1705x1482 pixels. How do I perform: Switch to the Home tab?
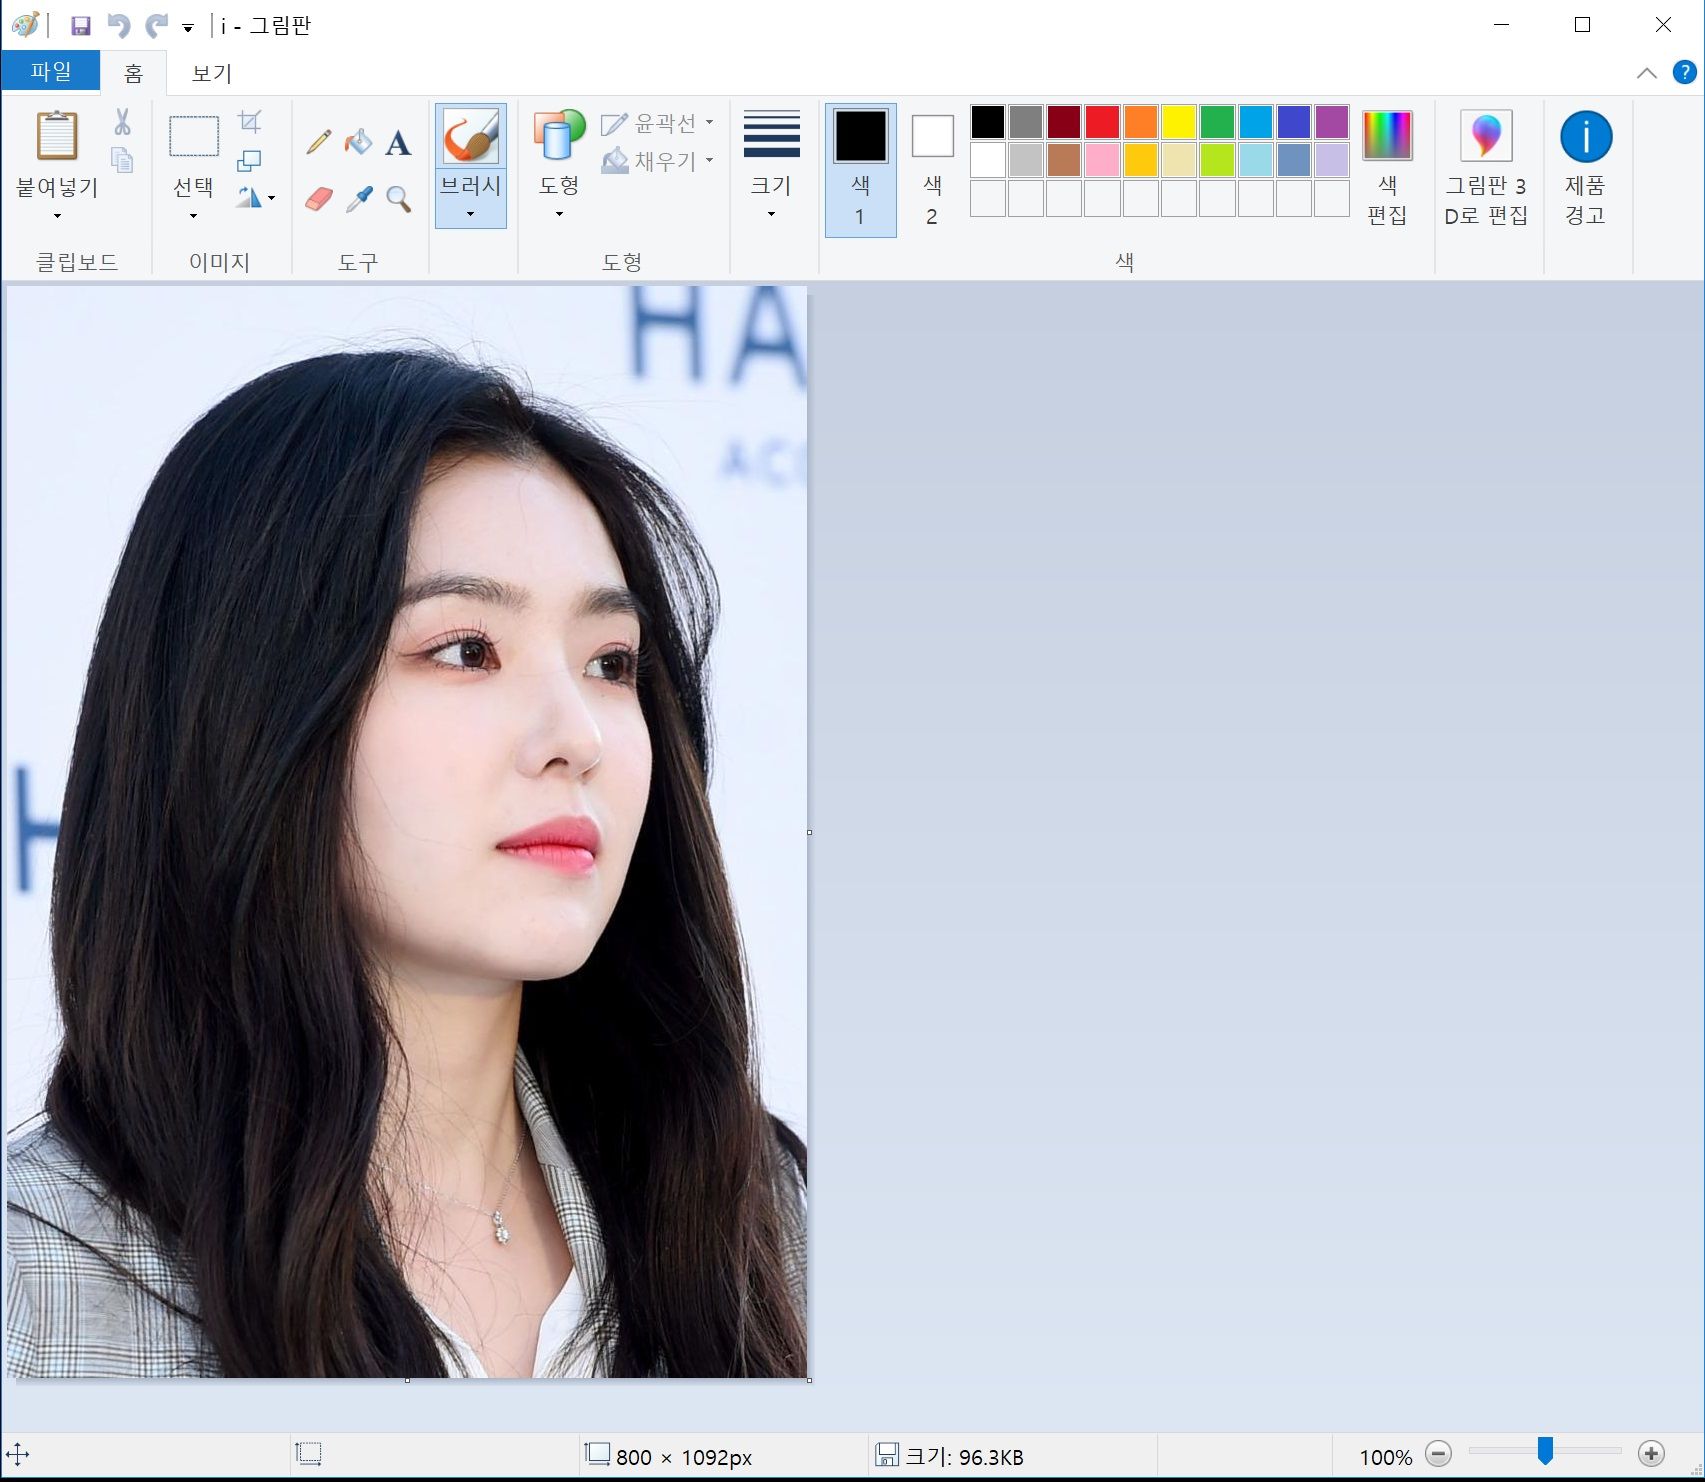tap(133, 73)
